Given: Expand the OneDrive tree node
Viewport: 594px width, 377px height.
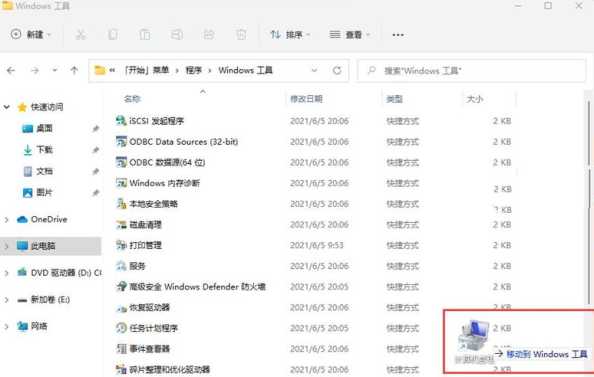Looking at the screenshot, I should 6,219.
